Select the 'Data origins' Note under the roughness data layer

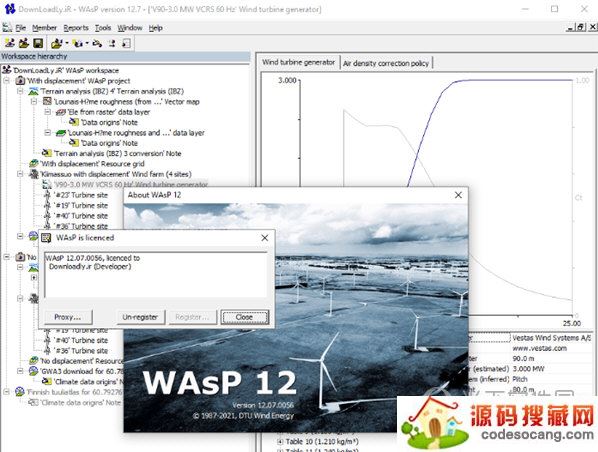tap(109, 143)
